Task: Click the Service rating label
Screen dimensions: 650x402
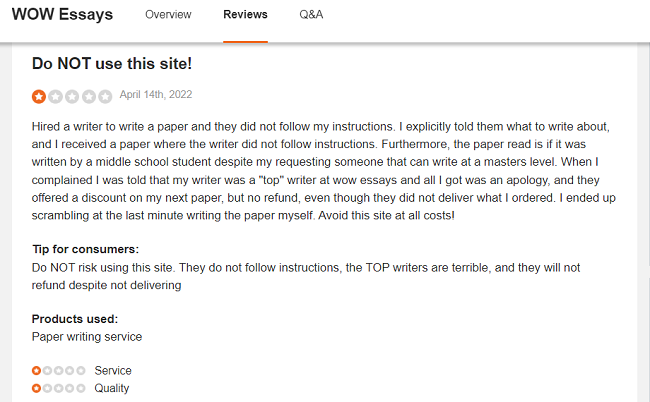Action: pyautogui.click(x=113, y=371)
